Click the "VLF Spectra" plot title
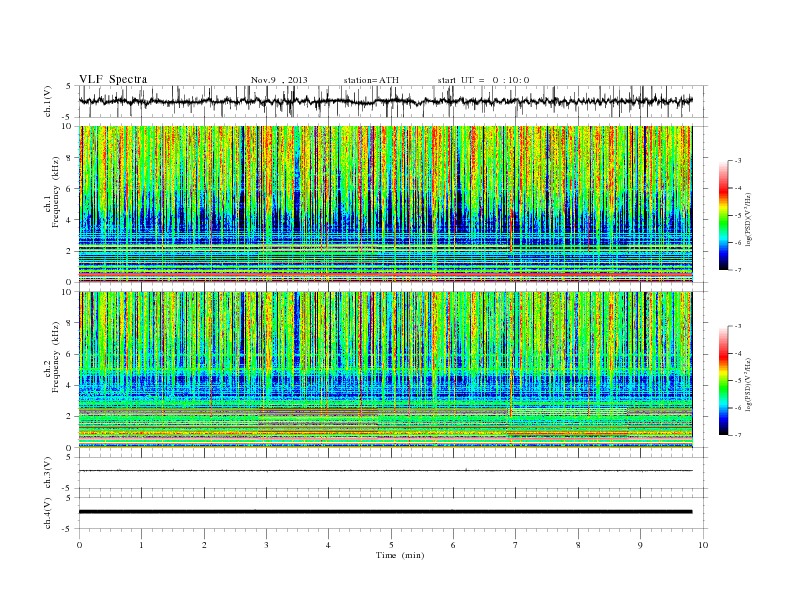 [113, 79]
